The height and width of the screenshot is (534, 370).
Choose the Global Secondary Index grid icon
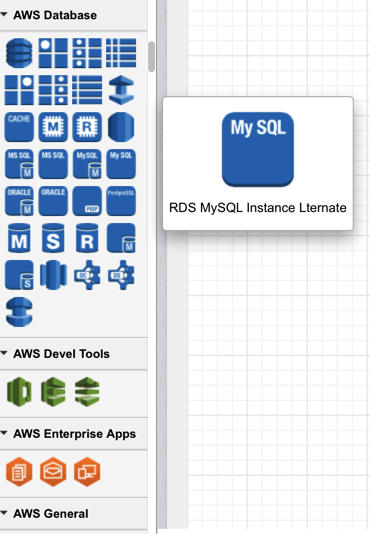(x=121, y=53)
